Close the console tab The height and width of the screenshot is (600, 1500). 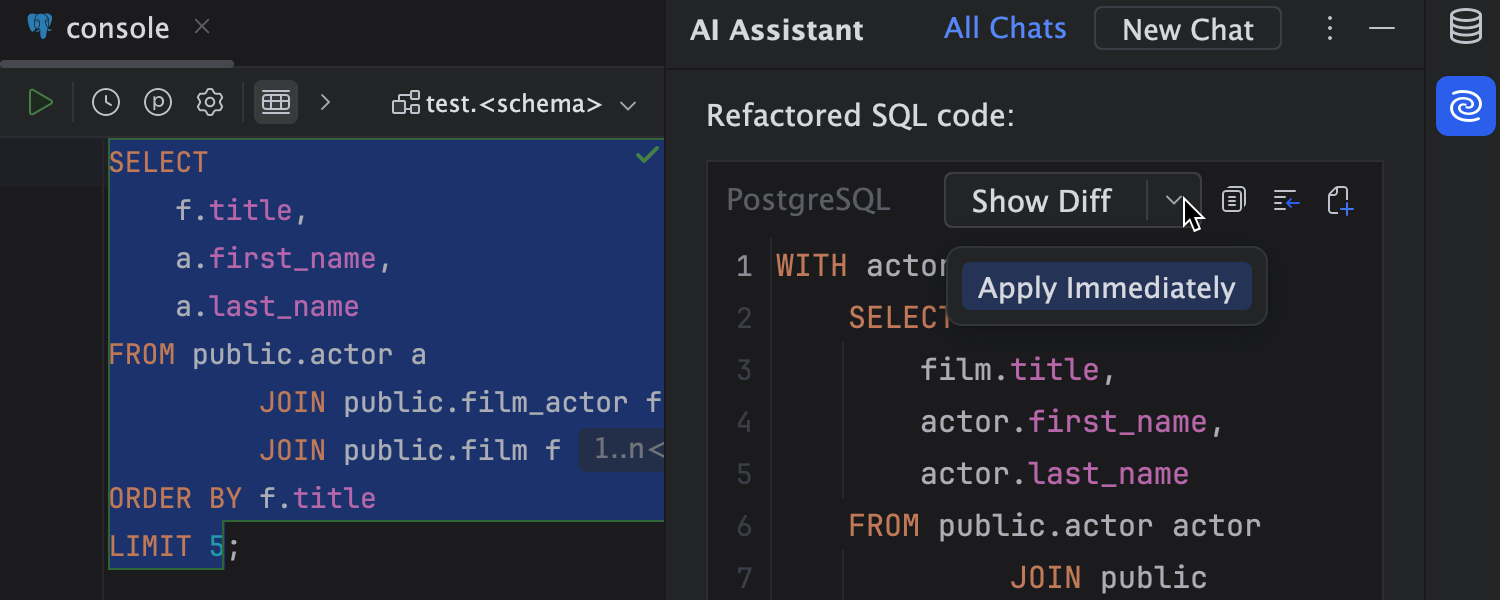(202, 27)
